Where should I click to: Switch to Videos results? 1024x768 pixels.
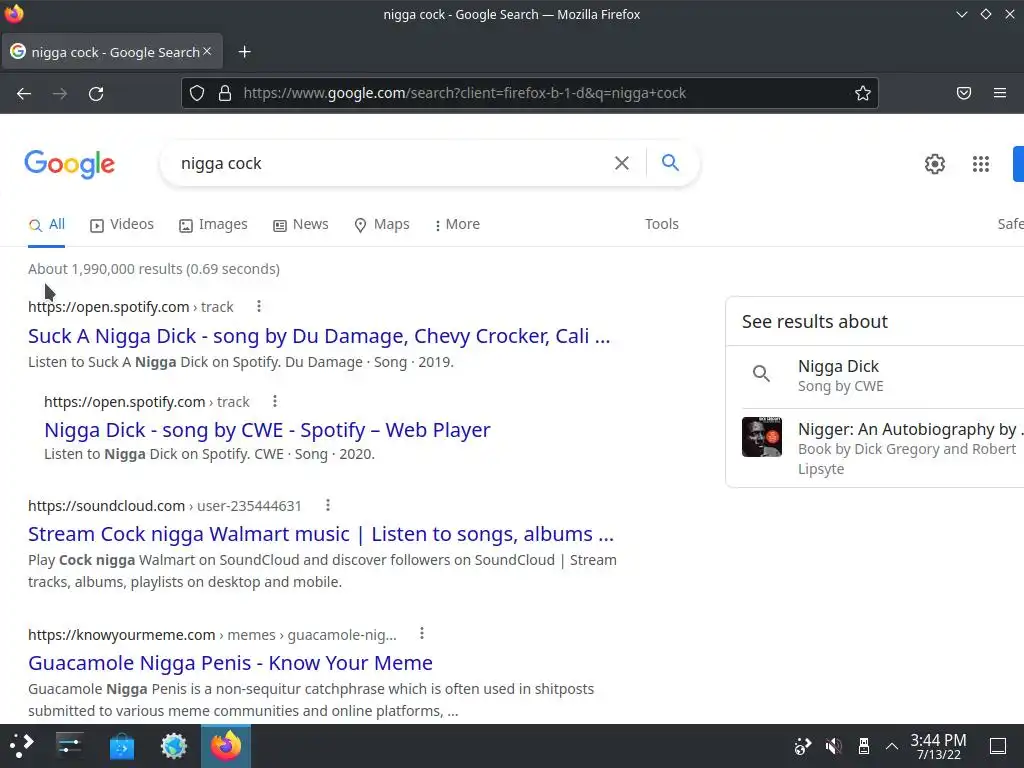122,225
